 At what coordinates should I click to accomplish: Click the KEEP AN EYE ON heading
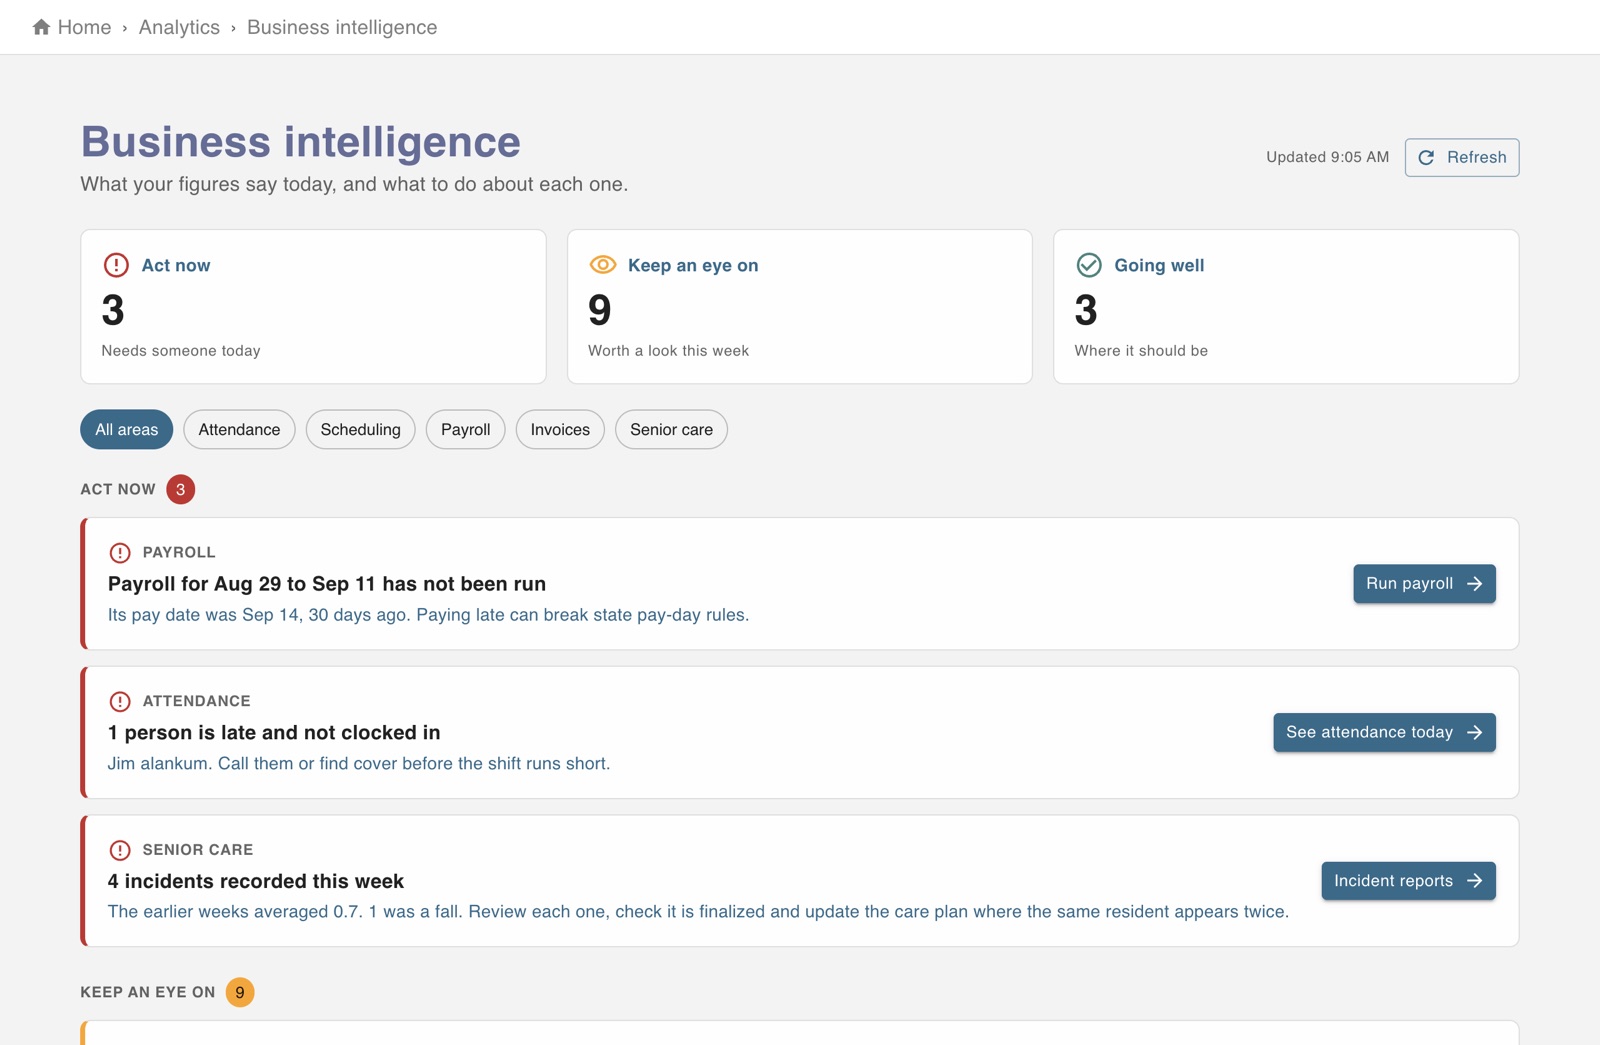[x=148, y=992]
